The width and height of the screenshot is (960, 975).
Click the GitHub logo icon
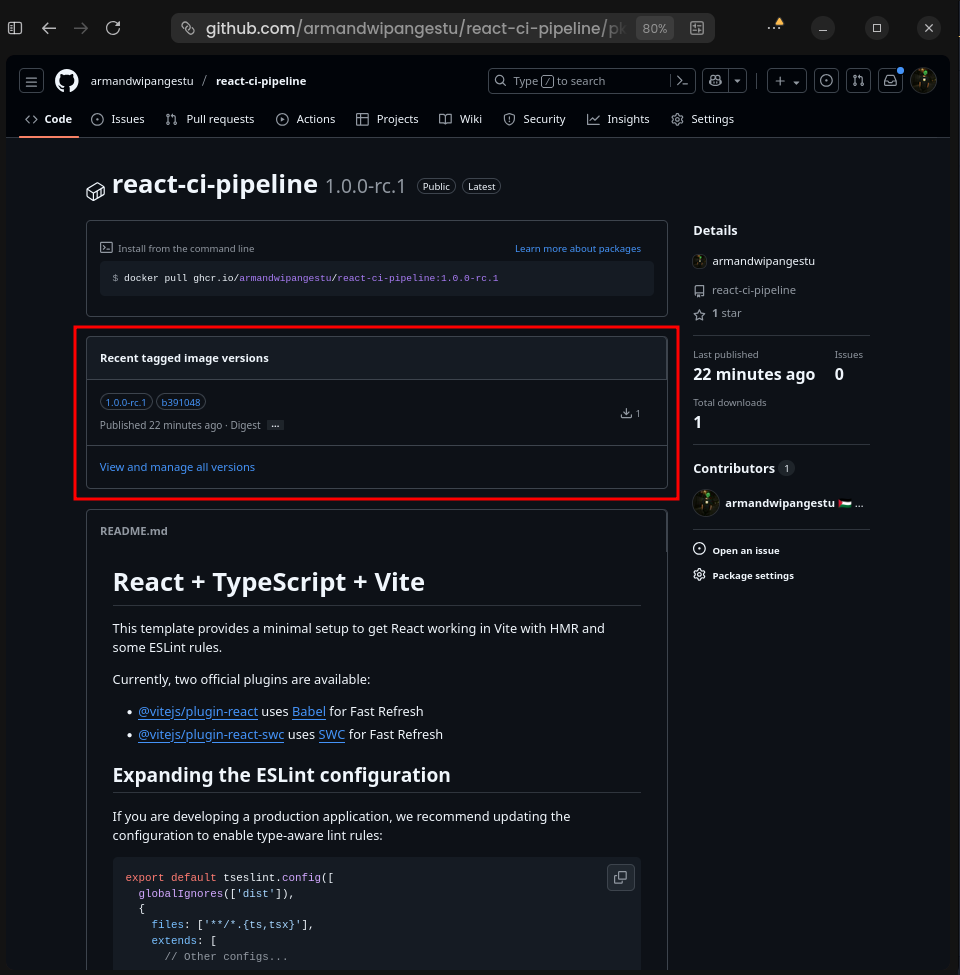(66, 80)
